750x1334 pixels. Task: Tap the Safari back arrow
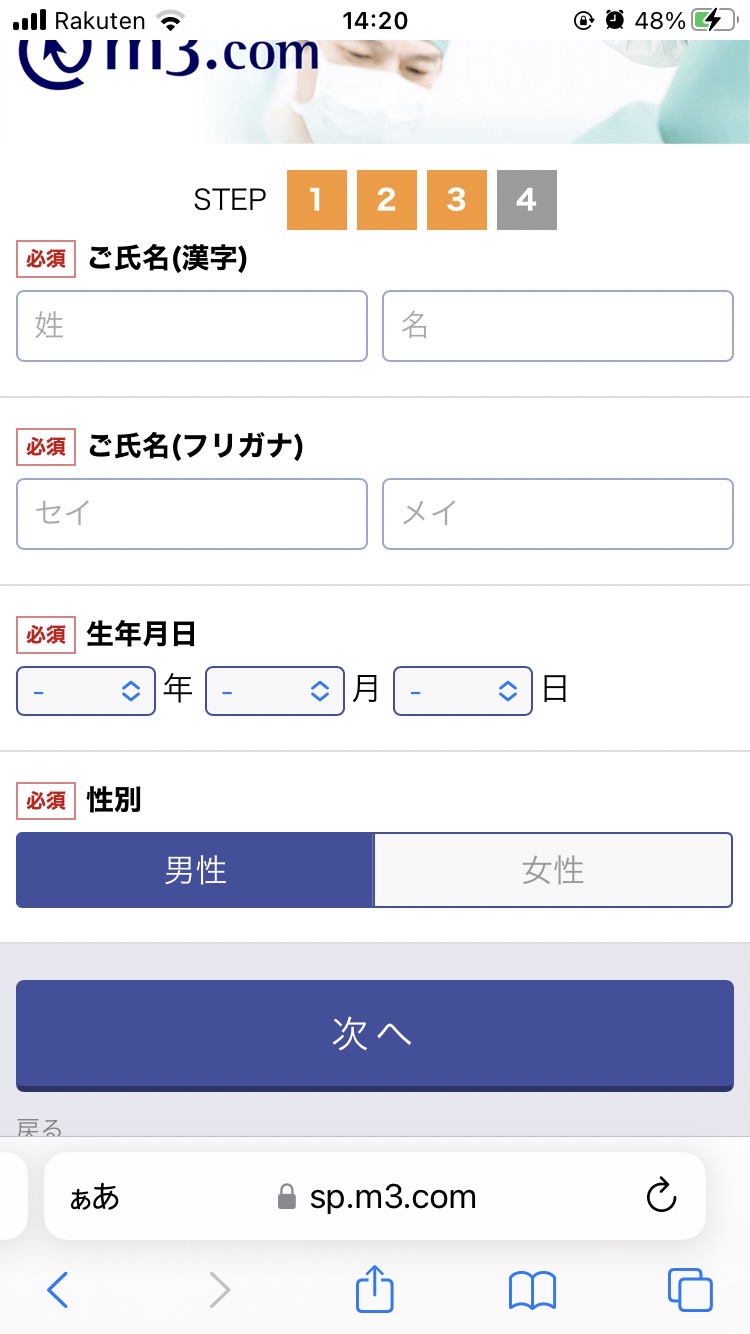(x=58, y=1290)
